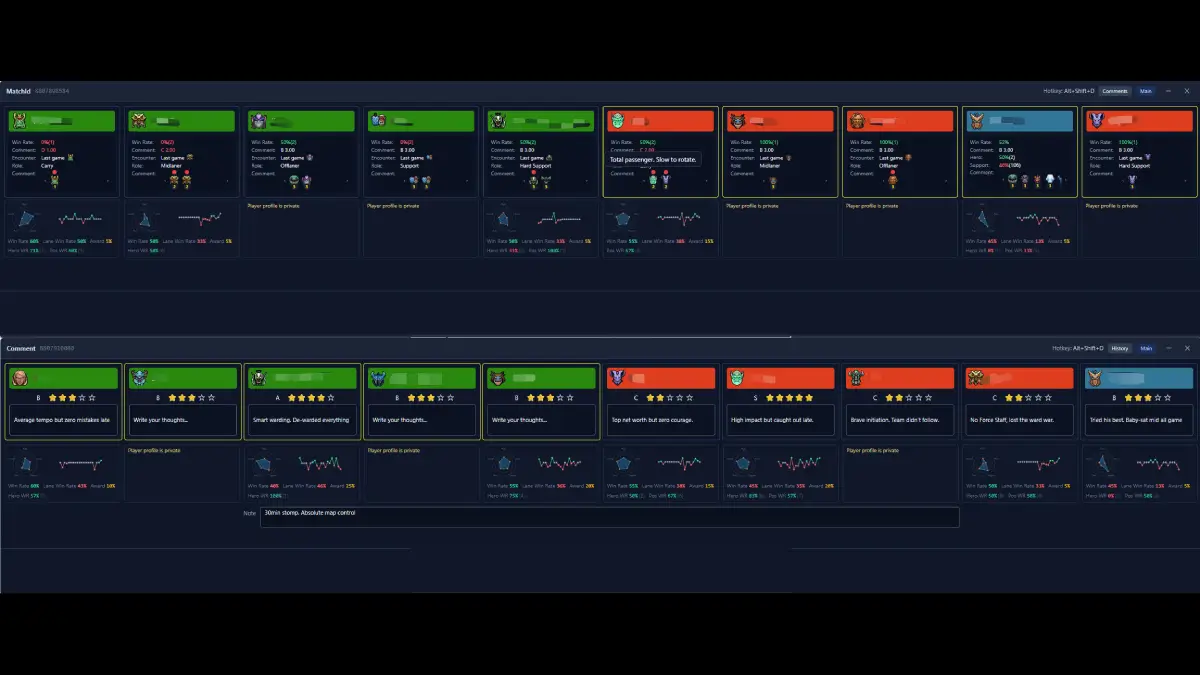Edit 'No Force Staff, lost the ward war' comment
The width and height of the screenshot is (1200, 675).
coord(1021,420)
